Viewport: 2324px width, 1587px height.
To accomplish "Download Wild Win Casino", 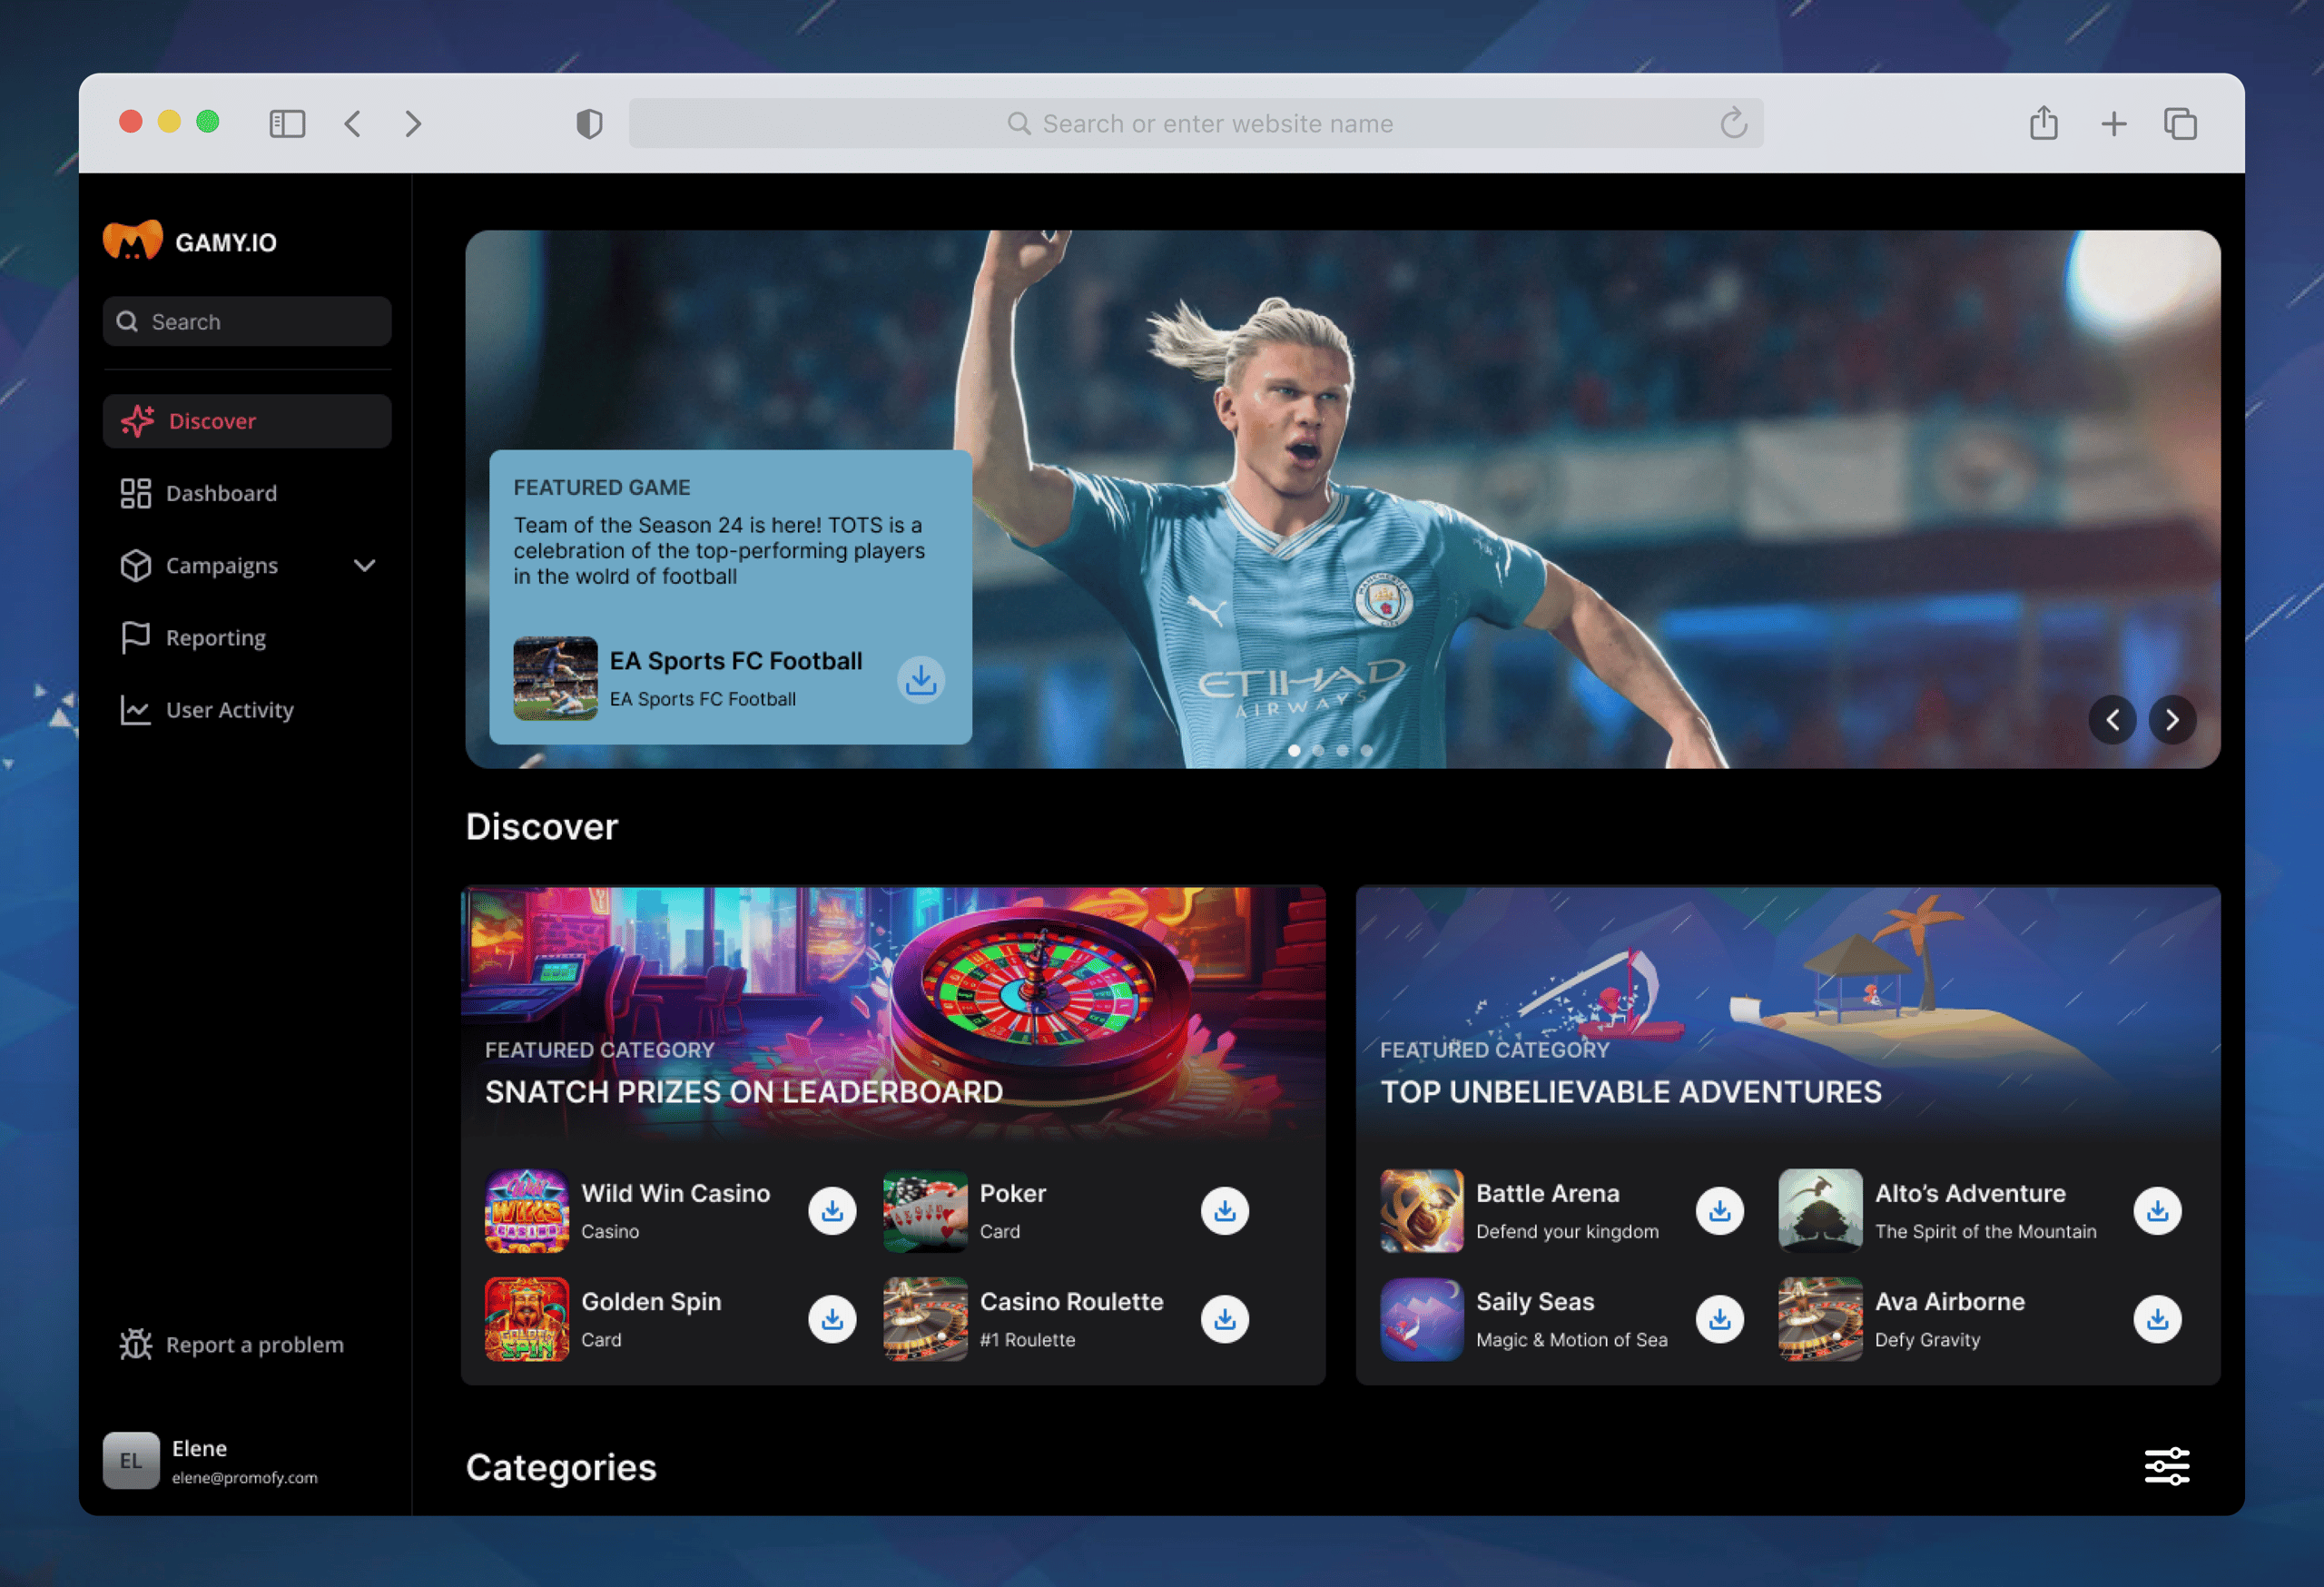I will [x=832, y=1211].
